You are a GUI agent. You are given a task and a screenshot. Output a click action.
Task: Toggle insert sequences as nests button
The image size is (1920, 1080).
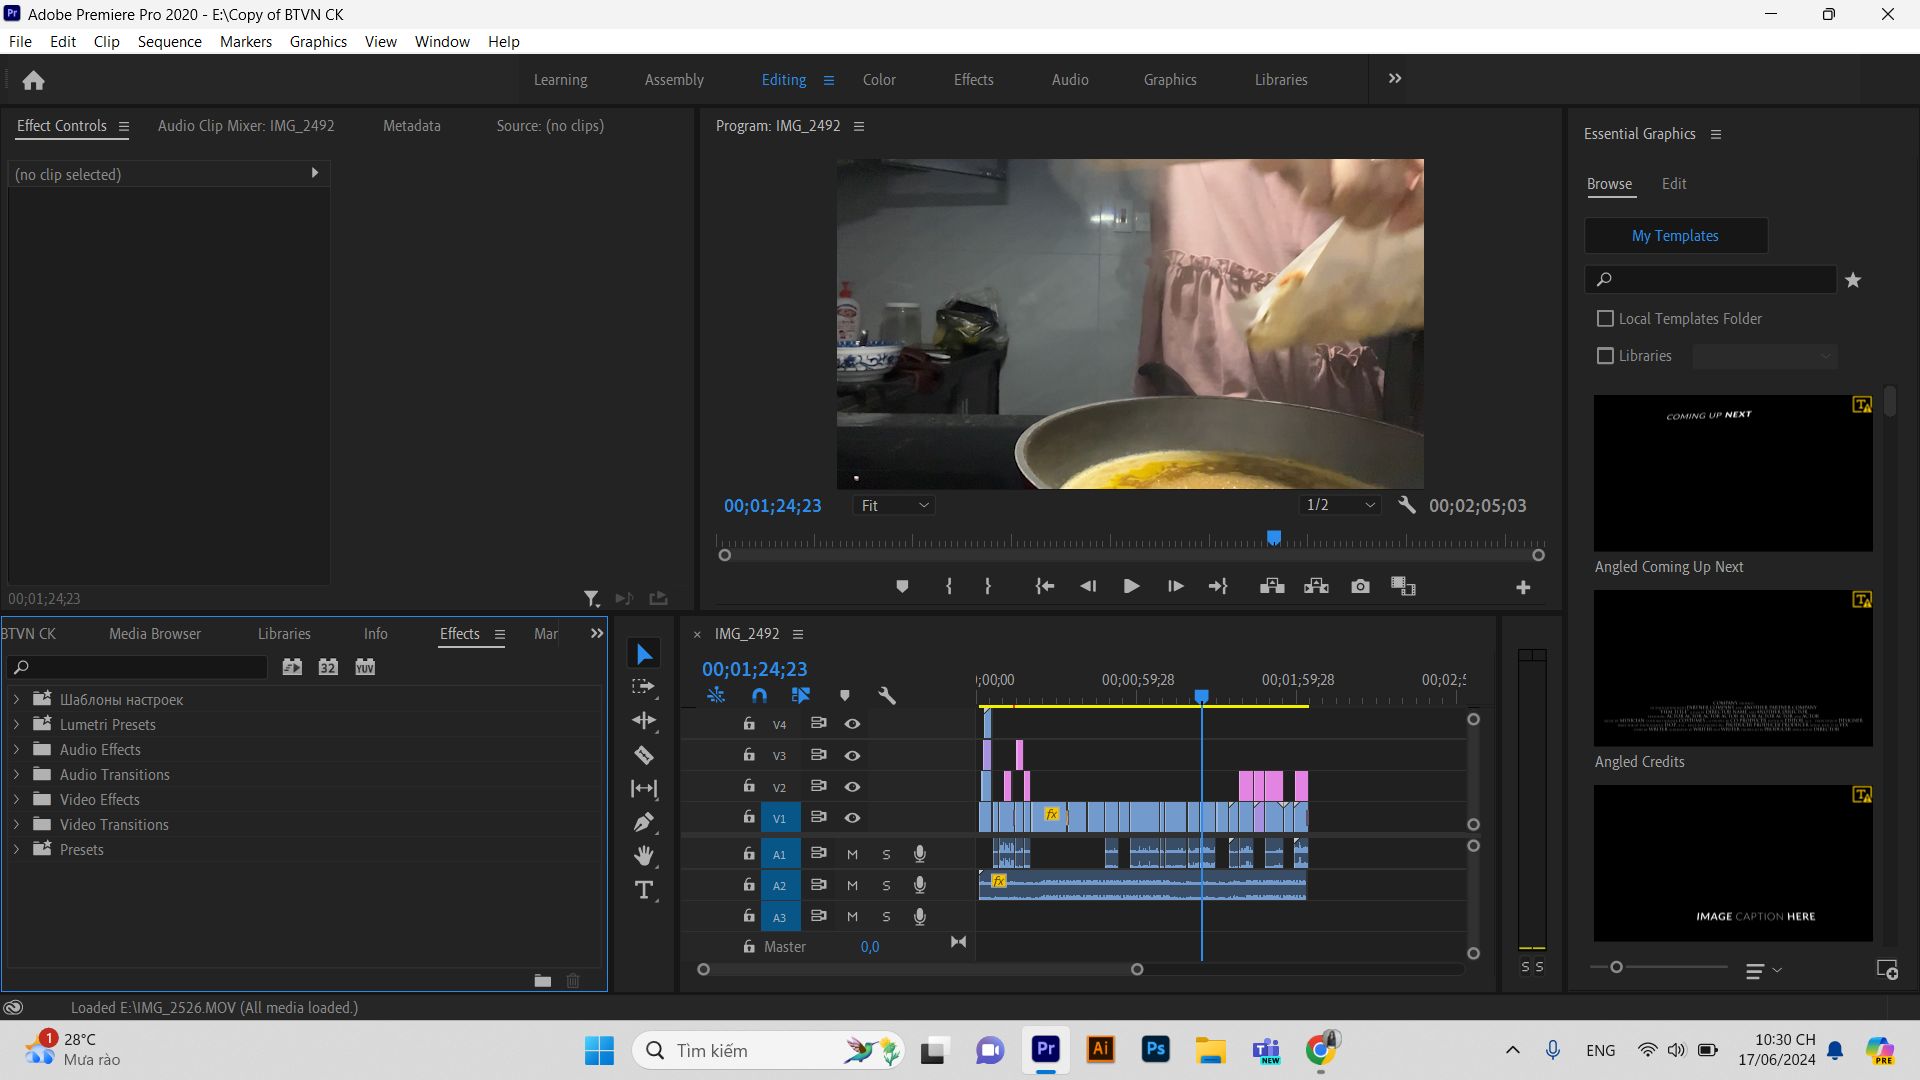716,695
